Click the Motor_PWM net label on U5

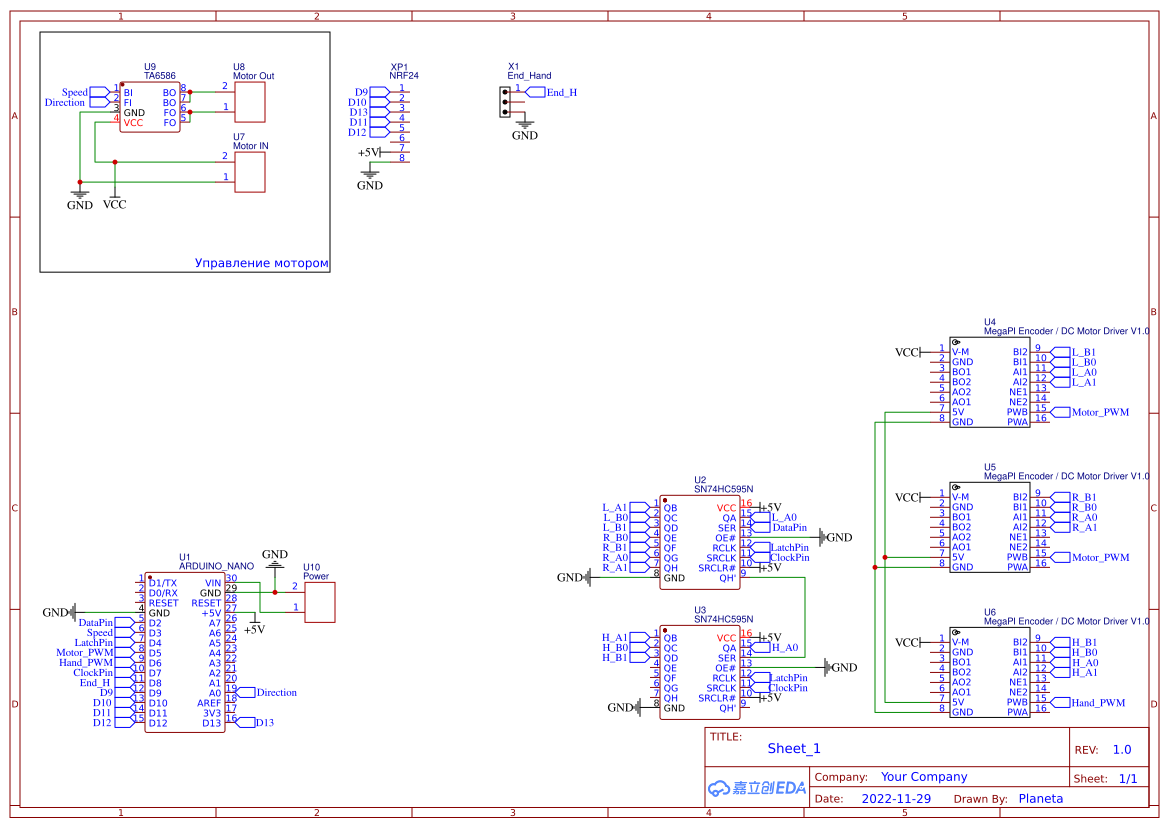1093,557
